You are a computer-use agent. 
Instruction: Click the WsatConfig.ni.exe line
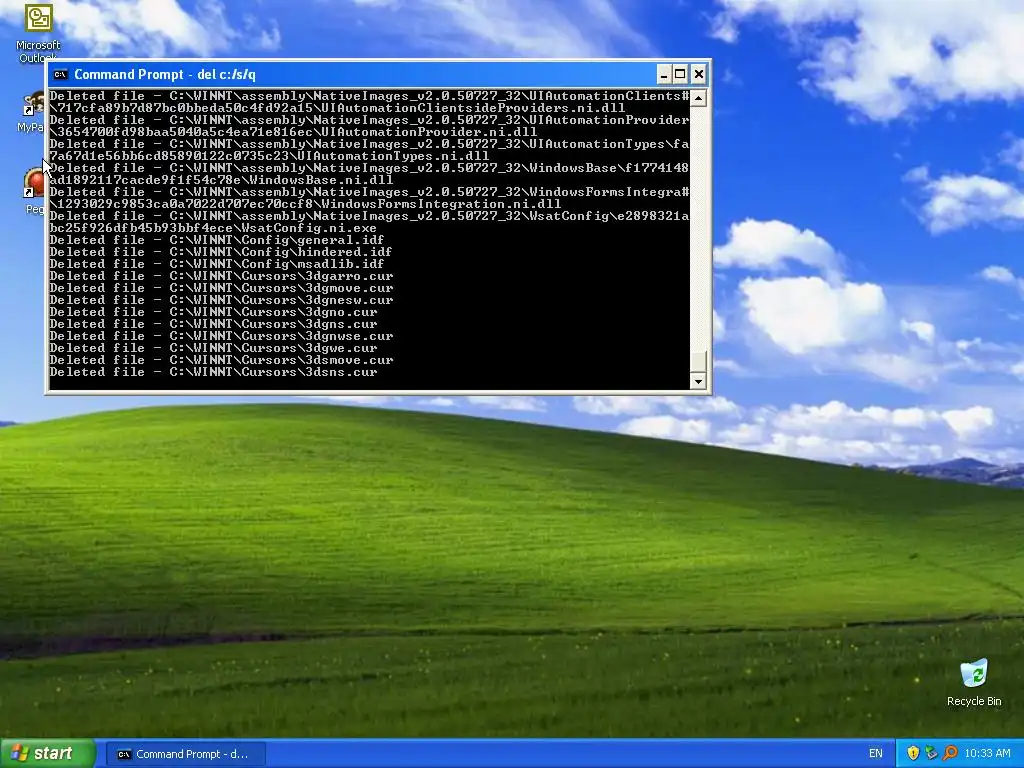(x=213, y=228)
